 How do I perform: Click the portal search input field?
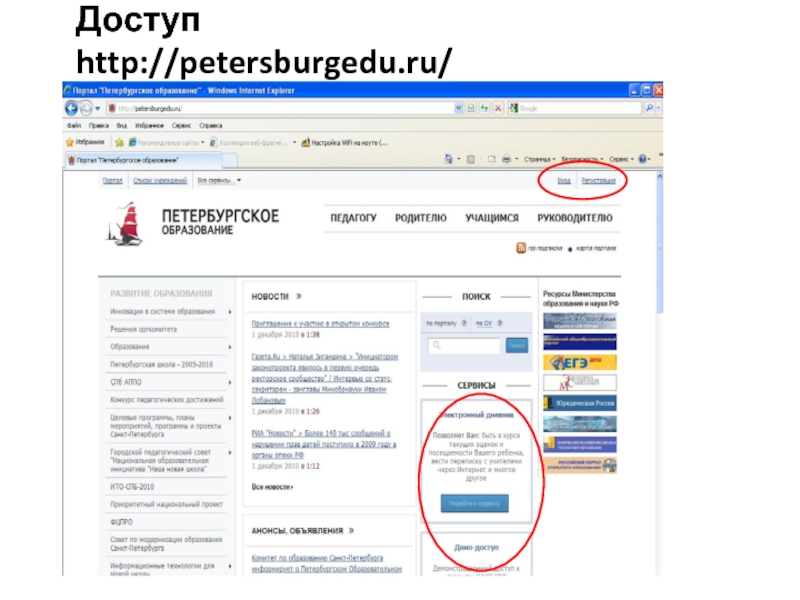click(464, 345)
